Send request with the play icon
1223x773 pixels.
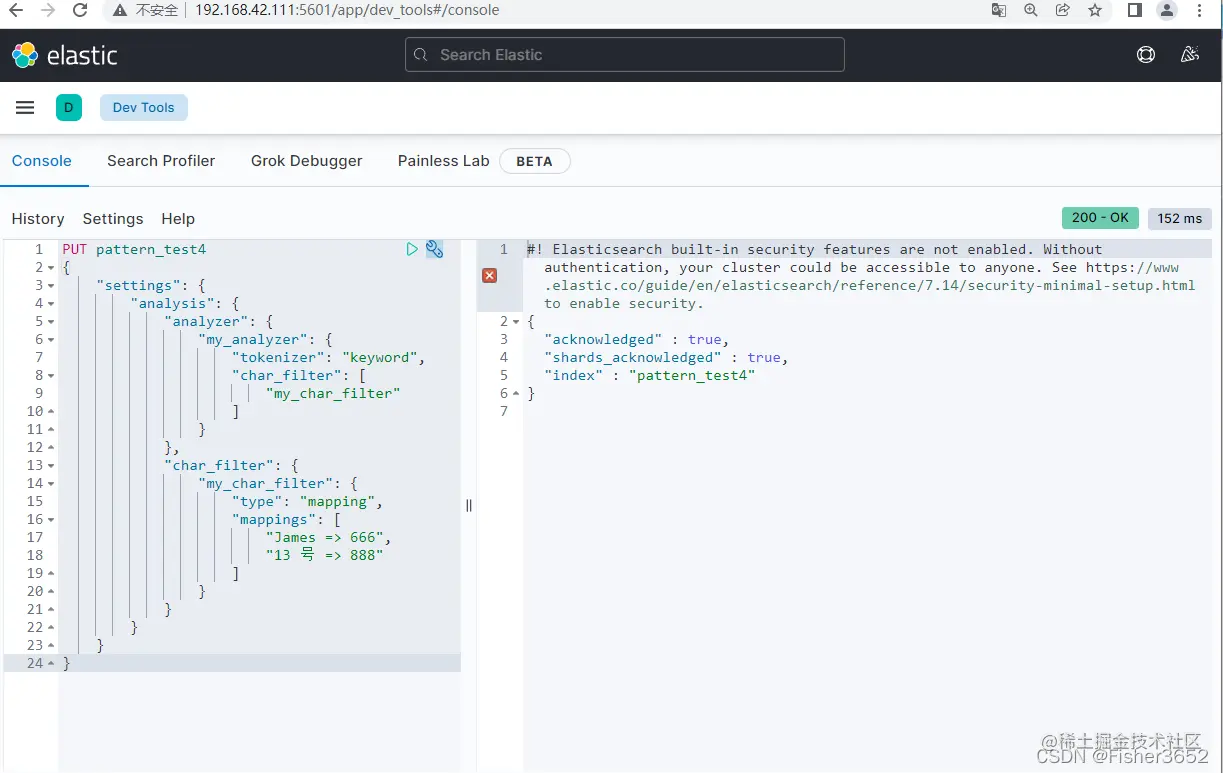click(x=412, y=249)
